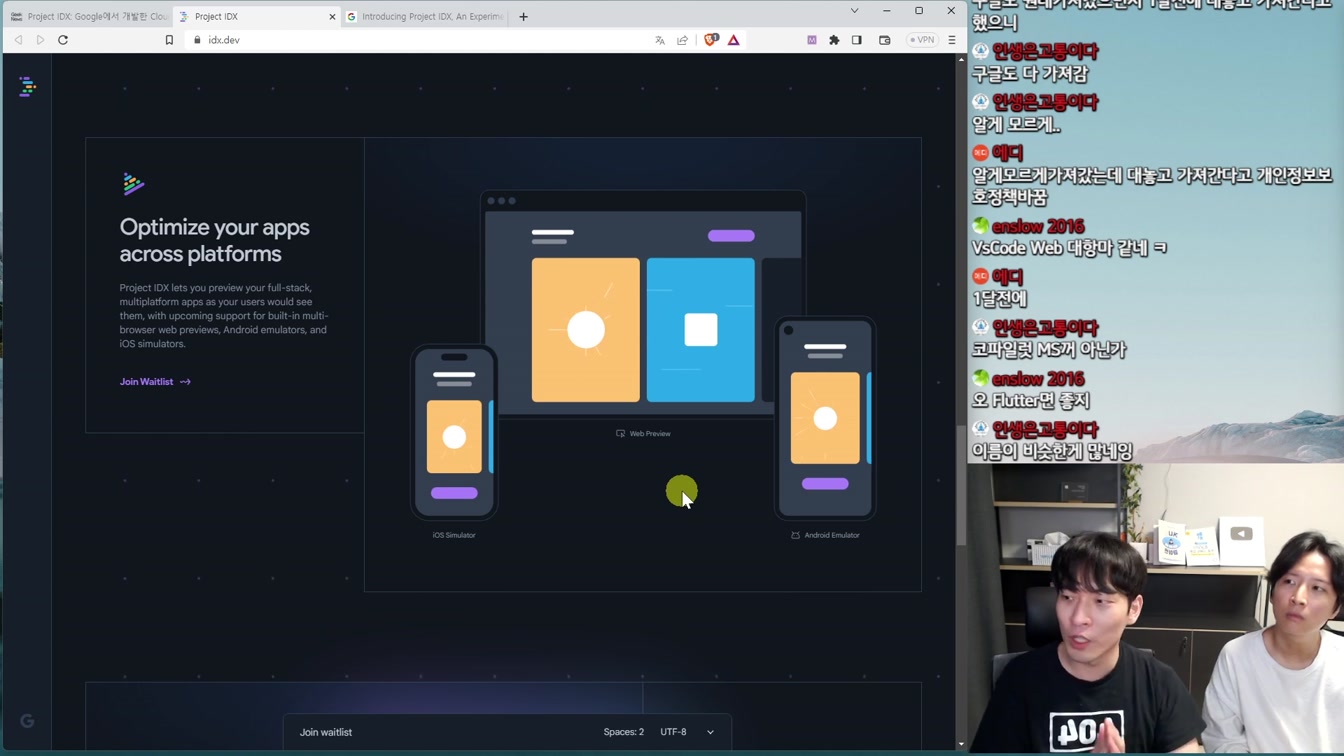Open the purple extension icon in toolbar
This screenshot has height=756, width=1344.
click(812, 40)
